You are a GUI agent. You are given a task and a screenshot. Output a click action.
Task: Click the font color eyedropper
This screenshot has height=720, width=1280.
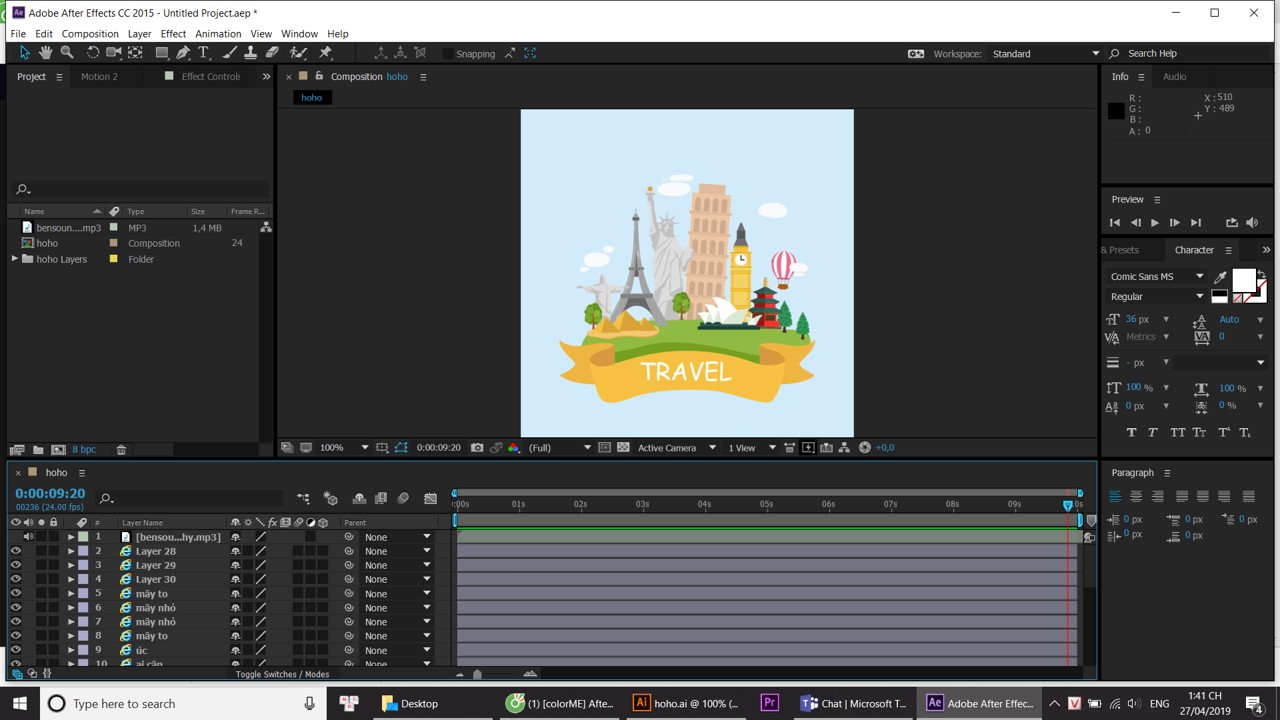coord(1220,277)
